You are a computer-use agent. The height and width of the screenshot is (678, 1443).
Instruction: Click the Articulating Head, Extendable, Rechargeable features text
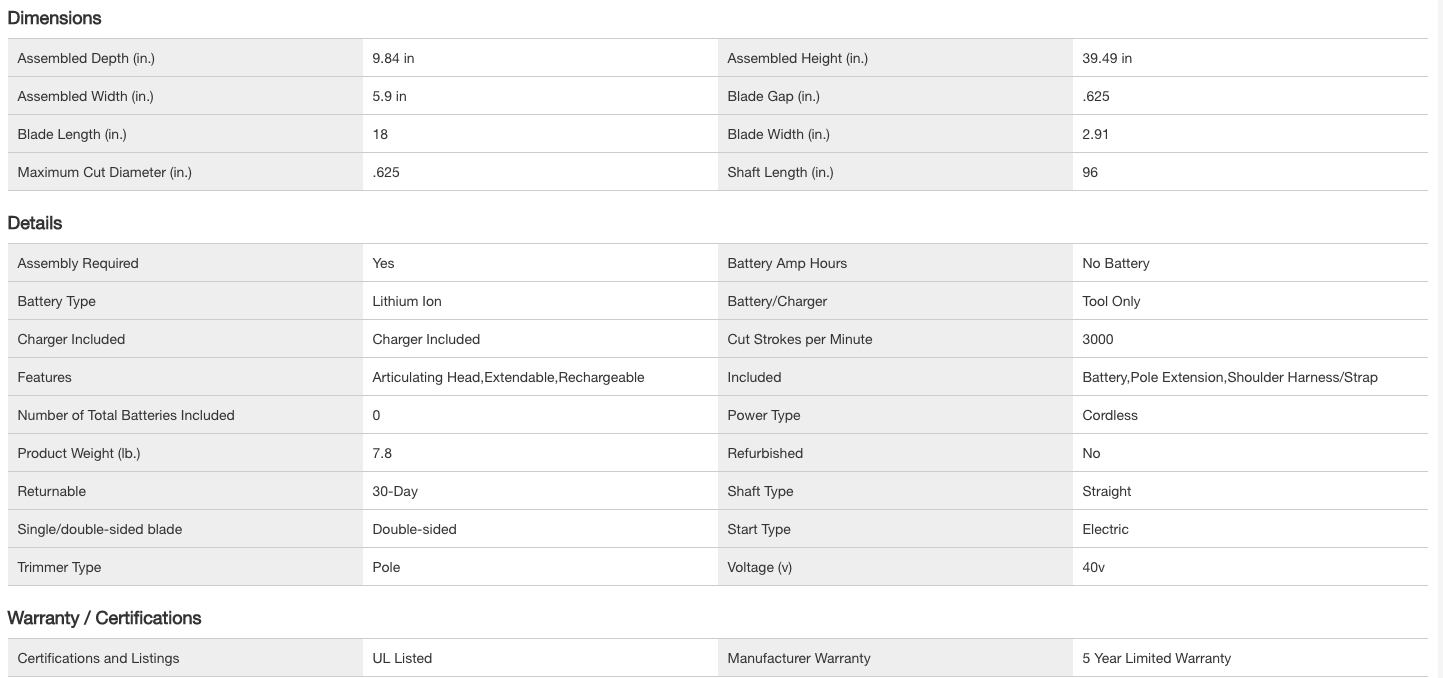508,377
